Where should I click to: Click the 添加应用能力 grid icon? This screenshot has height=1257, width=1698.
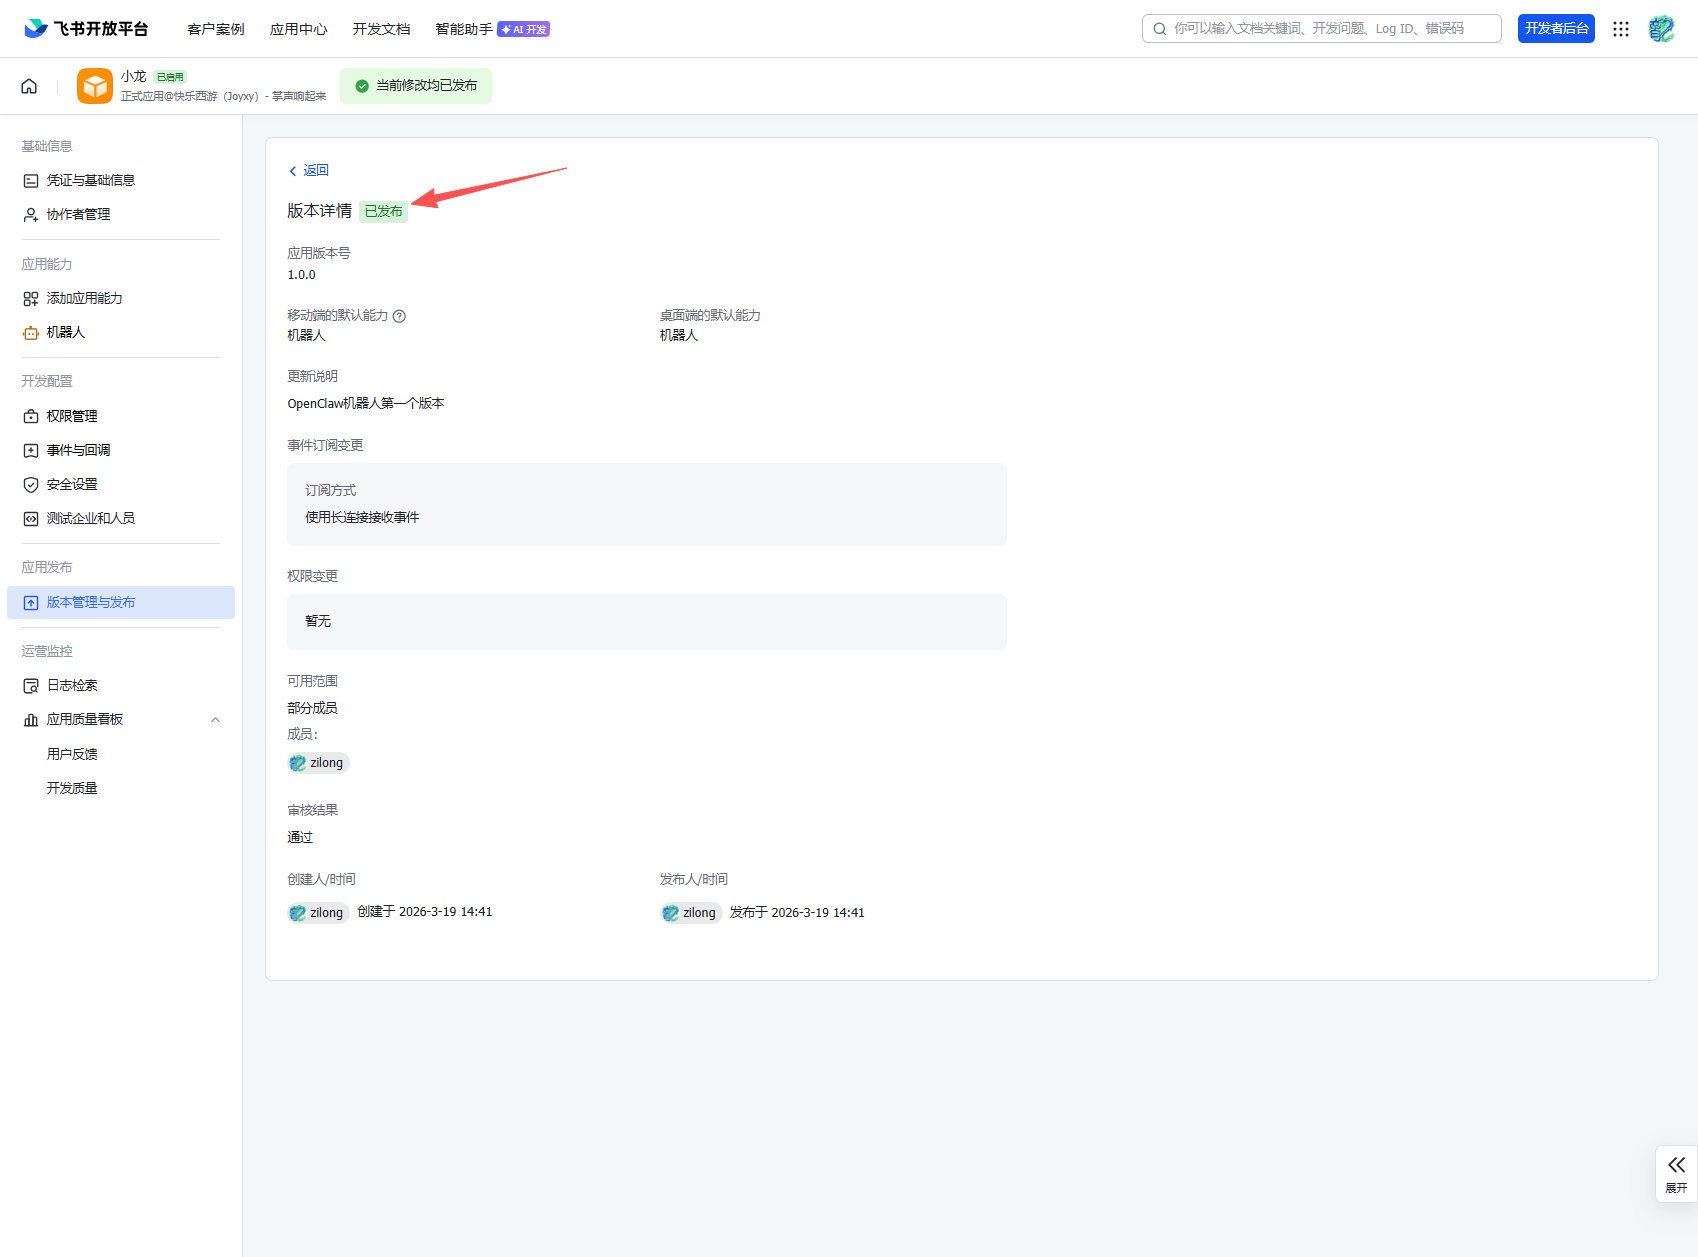click(x=31, y=299)
